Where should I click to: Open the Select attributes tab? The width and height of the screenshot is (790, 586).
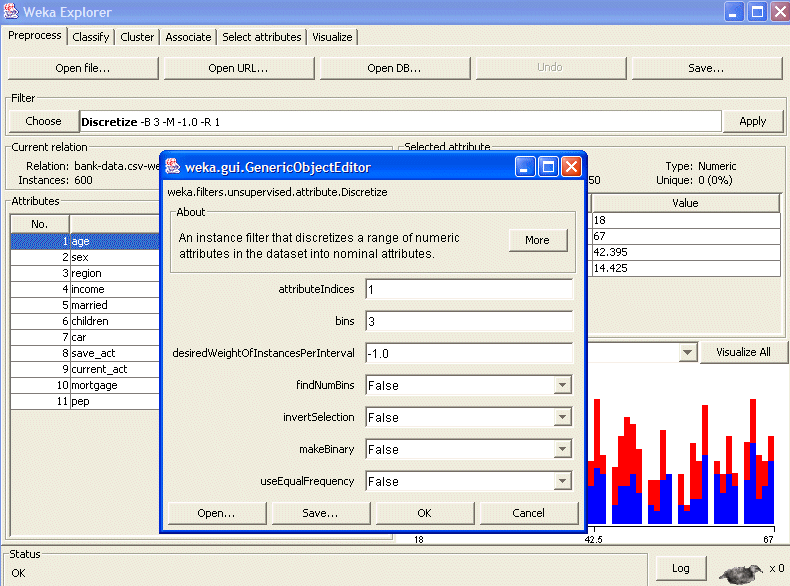261,37
